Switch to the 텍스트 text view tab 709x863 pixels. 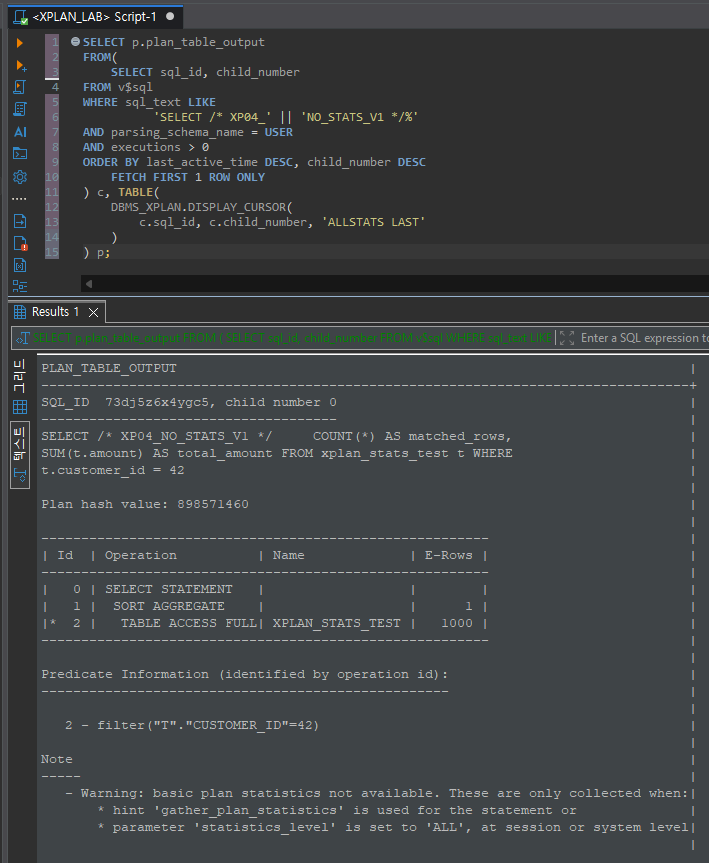pos(20,455)
